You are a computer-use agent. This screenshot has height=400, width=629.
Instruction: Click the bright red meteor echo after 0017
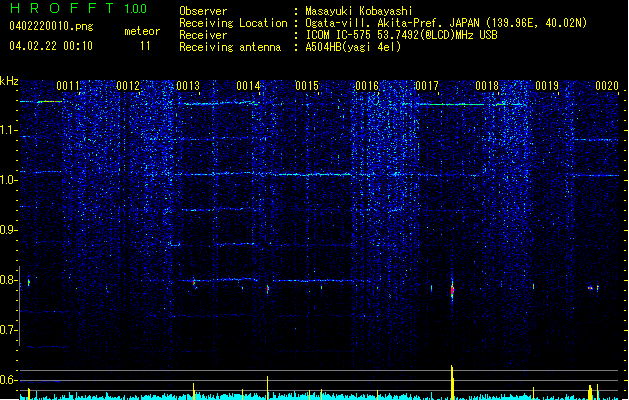pos(452,290)
